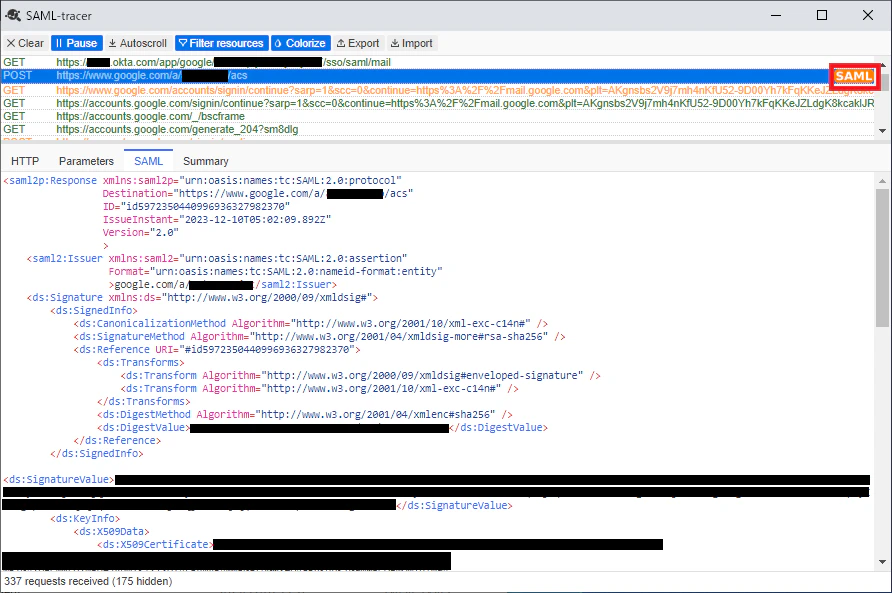The height and width of the screenshot is (593, 892).
Task: Select the okta.com sso/saml/mail GET request
Action: pyautogui.click(x=437, y=62)
